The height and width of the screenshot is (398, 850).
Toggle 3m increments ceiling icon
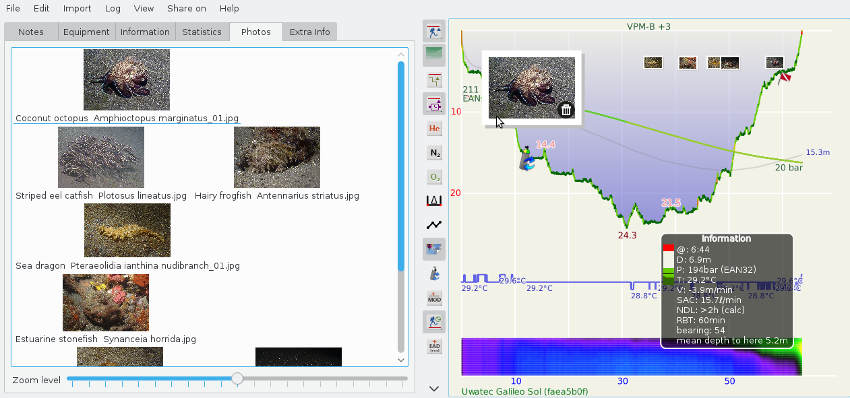click(434, 81)
